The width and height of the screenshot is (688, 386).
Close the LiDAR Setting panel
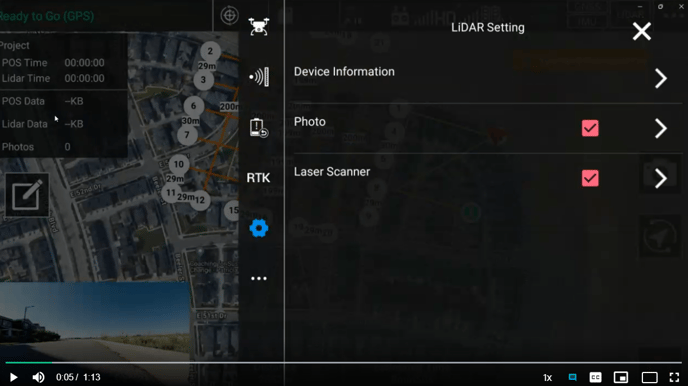[641, 32]
